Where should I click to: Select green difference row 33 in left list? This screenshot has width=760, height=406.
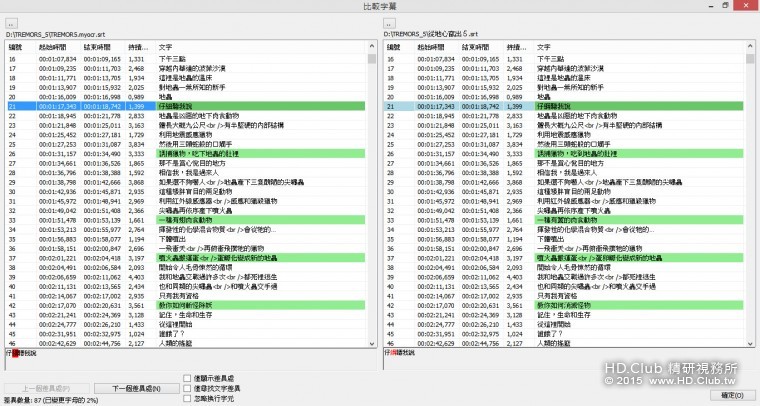[x=186, y=220]
